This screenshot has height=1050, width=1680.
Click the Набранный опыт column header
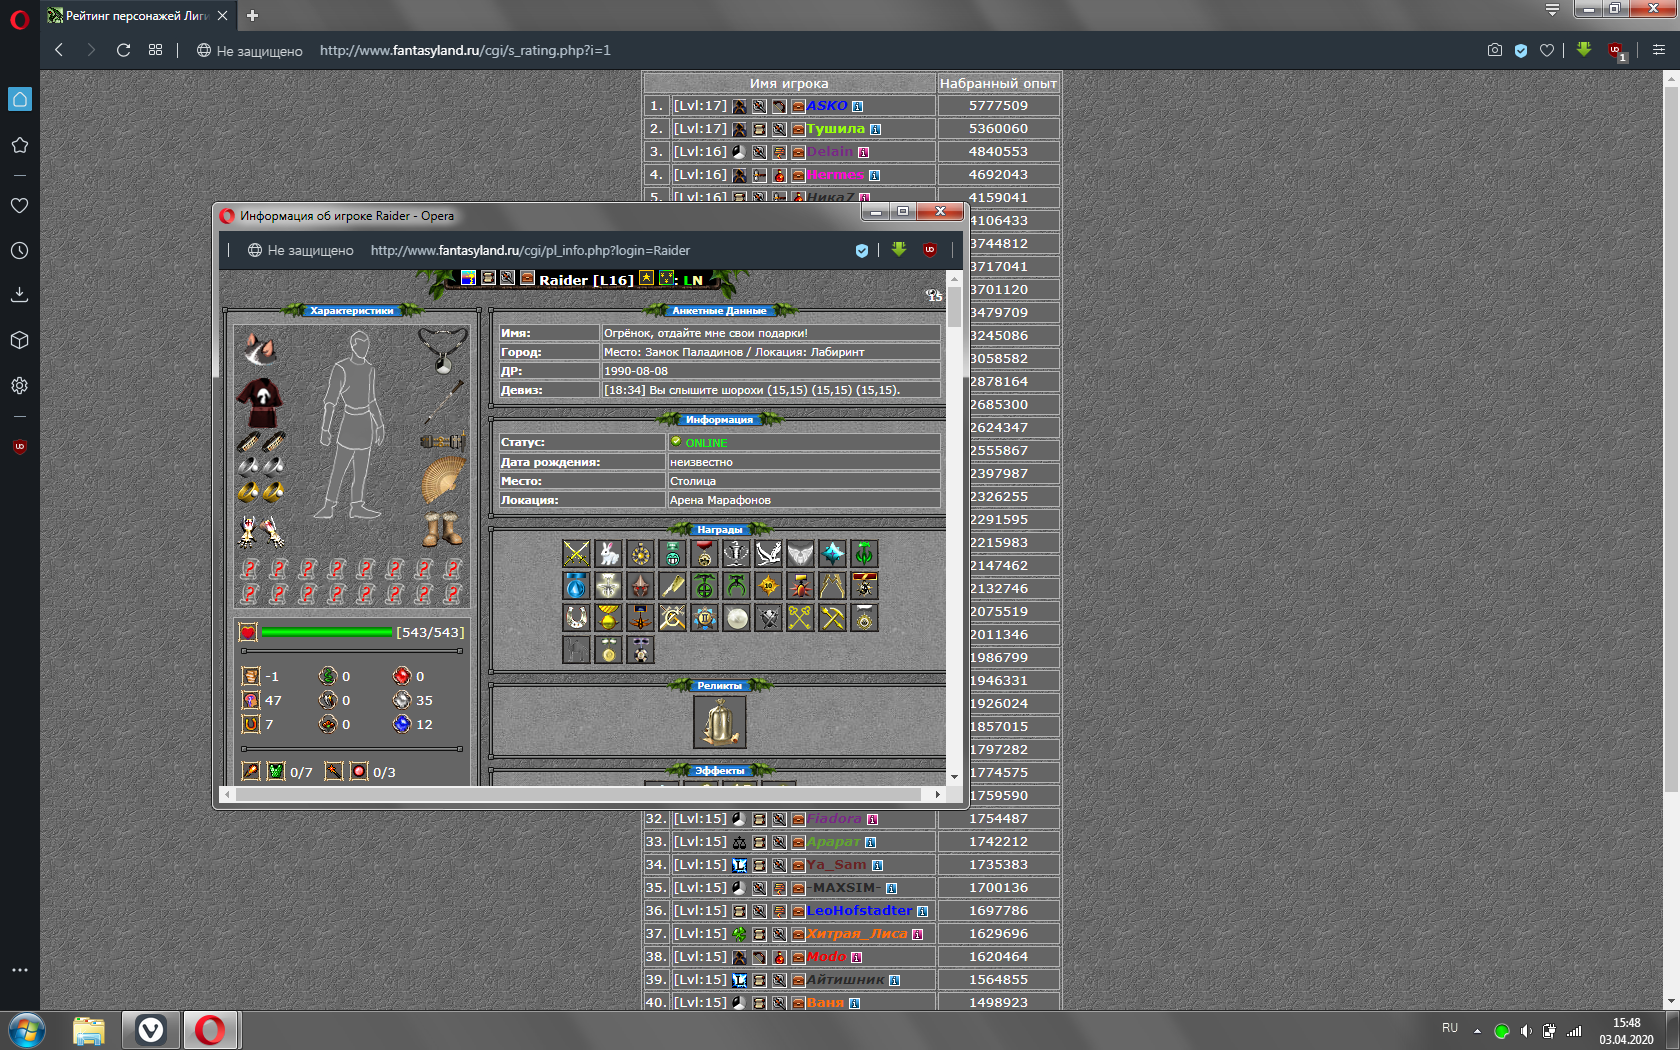998,83
